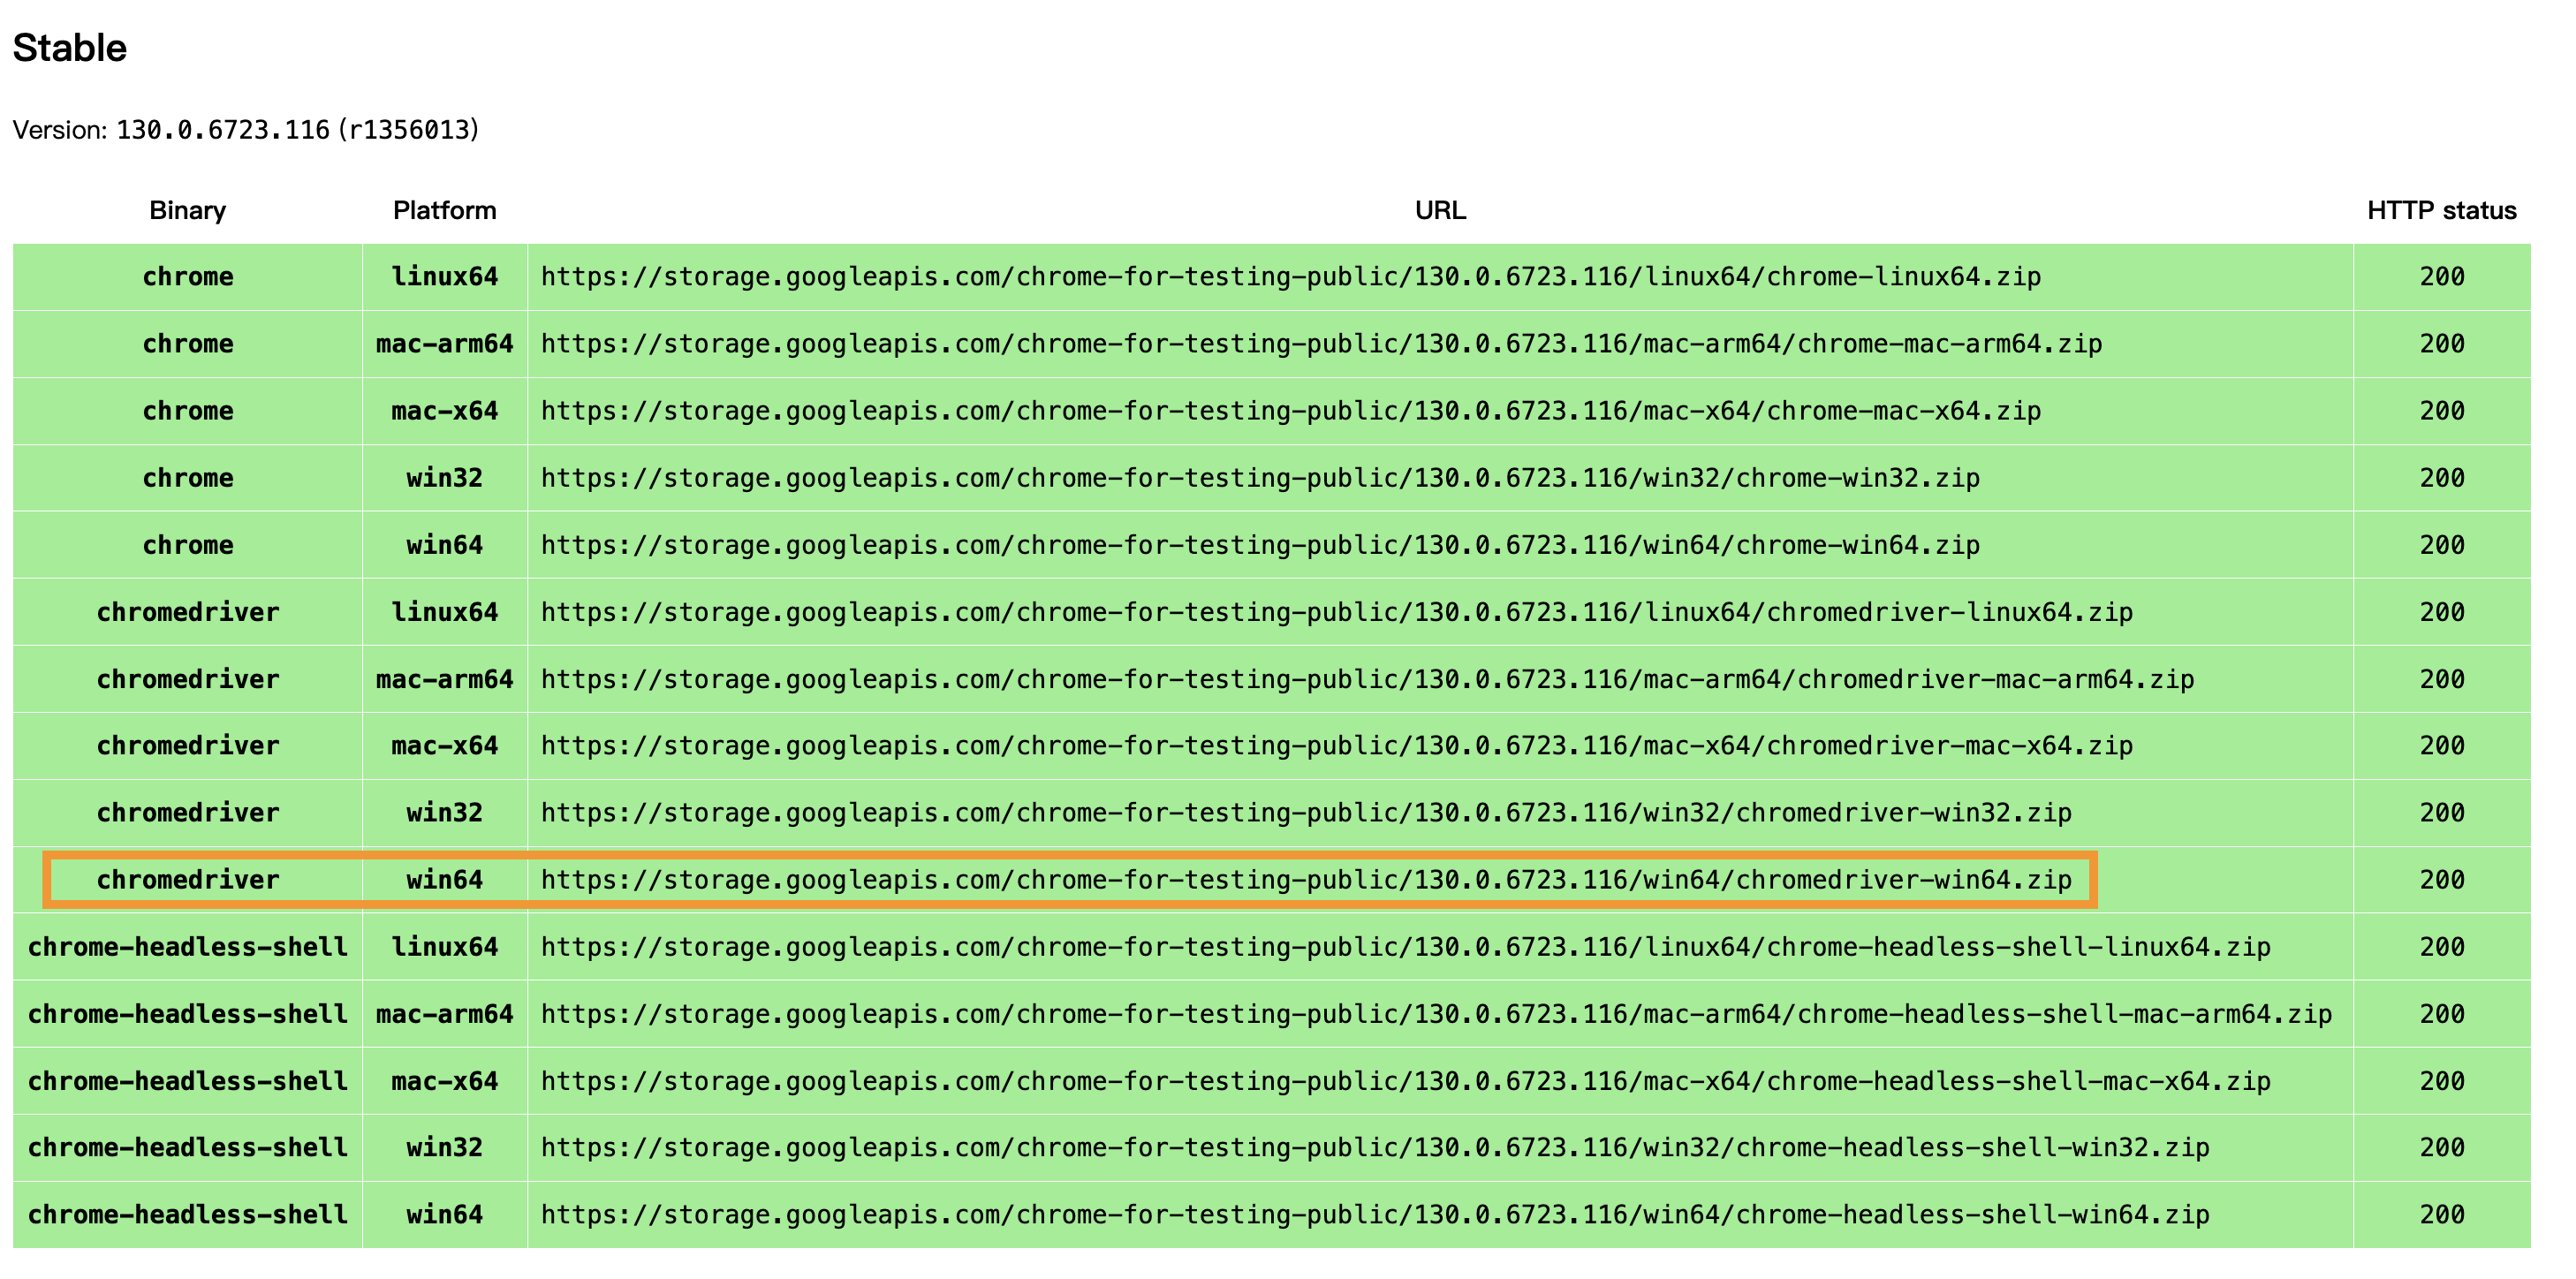Click the chrome mac-arm64 zip URL

click(x=1320, y=344)
